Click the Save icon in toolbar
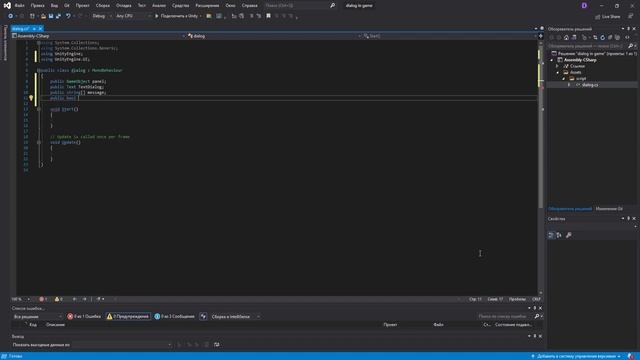Screen dimensions: 640x360 51,16
